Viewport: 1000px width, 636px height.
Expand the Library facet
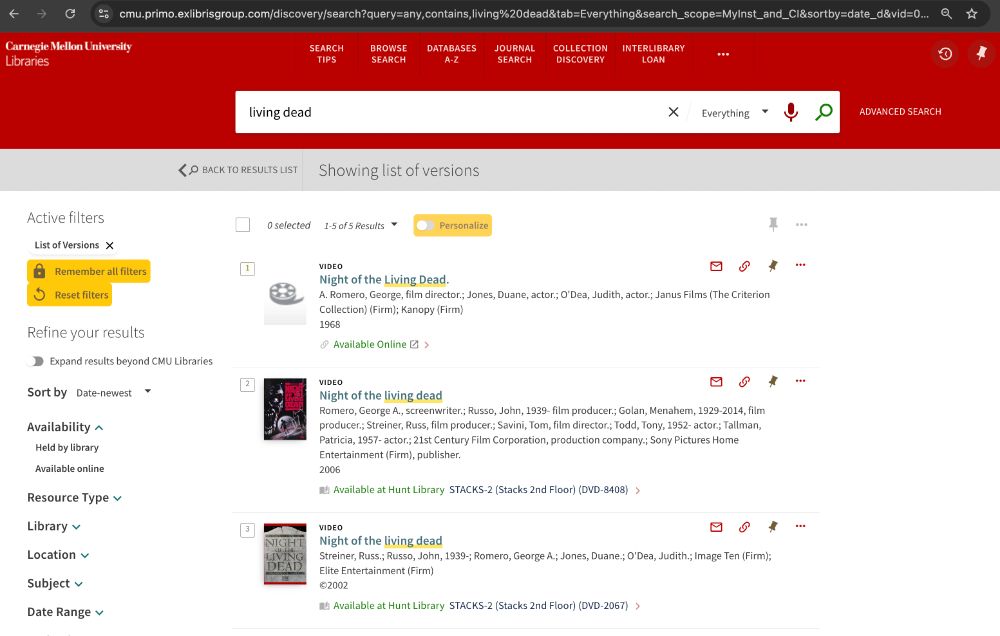point(54,526)
